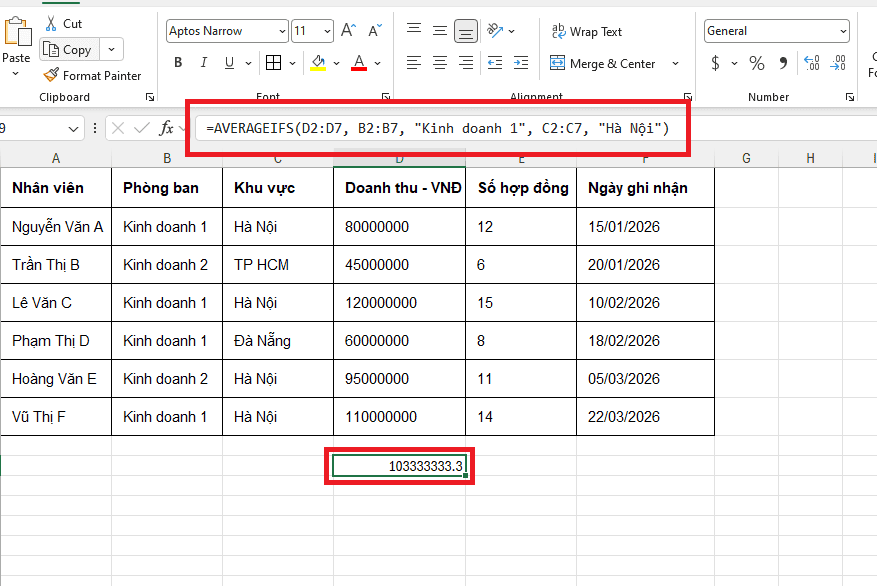
Task: Open Font settings dialog launcher
Action: (x=385, y=97)
